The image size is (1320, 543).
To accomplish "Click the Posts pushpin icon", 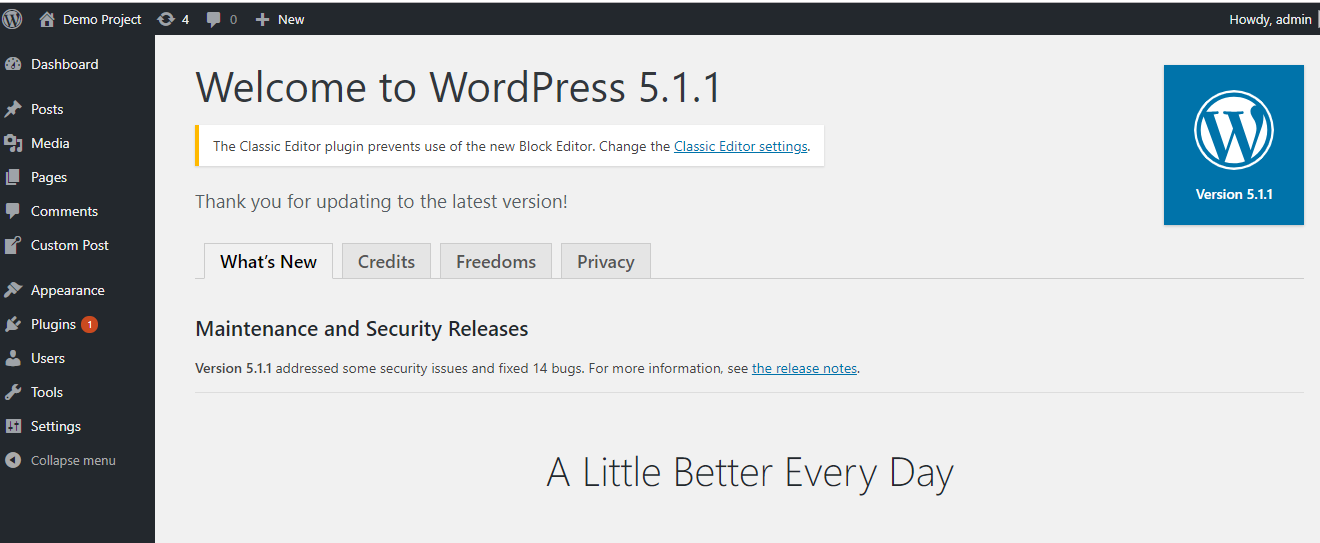I will 13,109.
